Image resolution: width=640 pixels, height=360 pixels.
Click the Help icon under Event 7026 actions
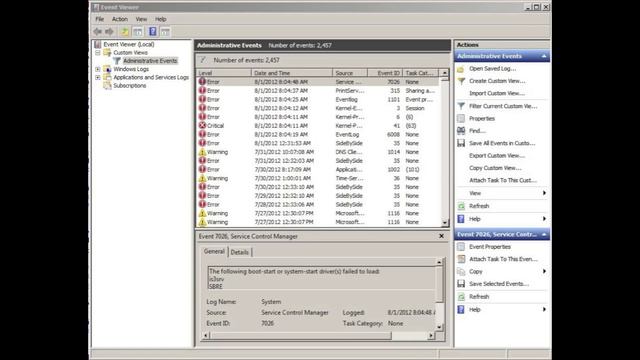461,310
